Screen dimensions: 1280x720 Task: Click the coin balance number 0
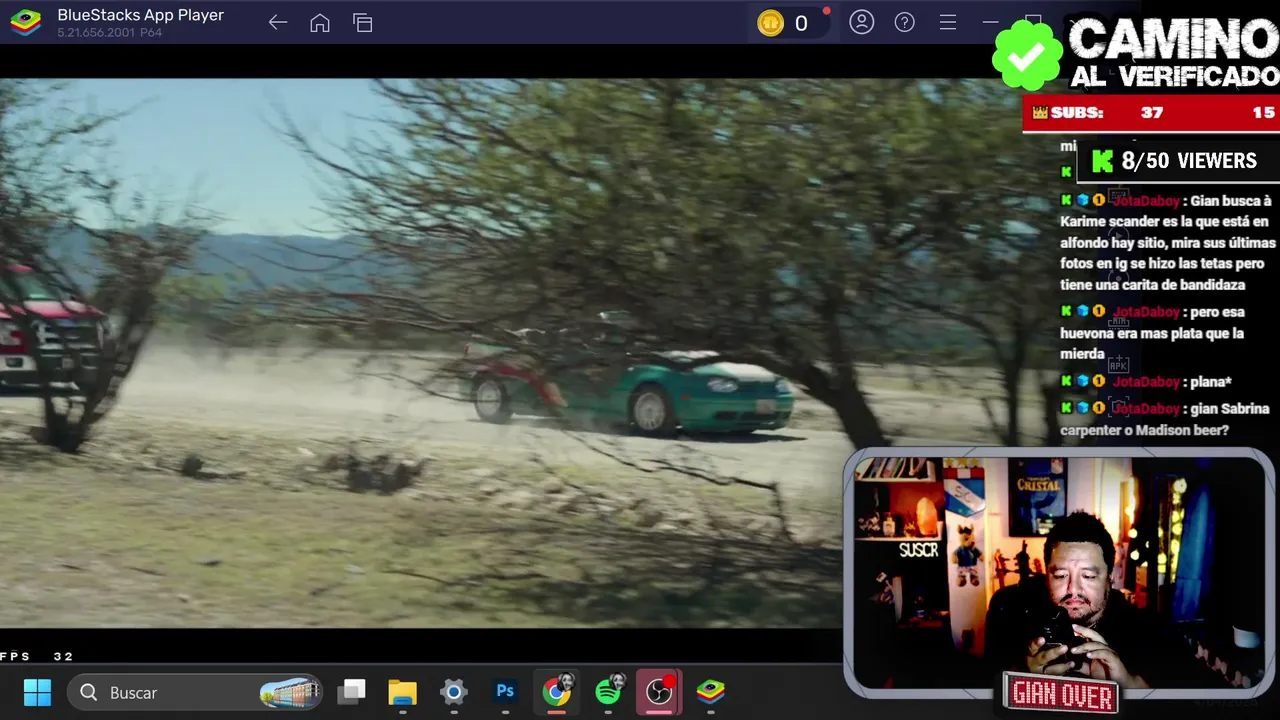[801, 23]
